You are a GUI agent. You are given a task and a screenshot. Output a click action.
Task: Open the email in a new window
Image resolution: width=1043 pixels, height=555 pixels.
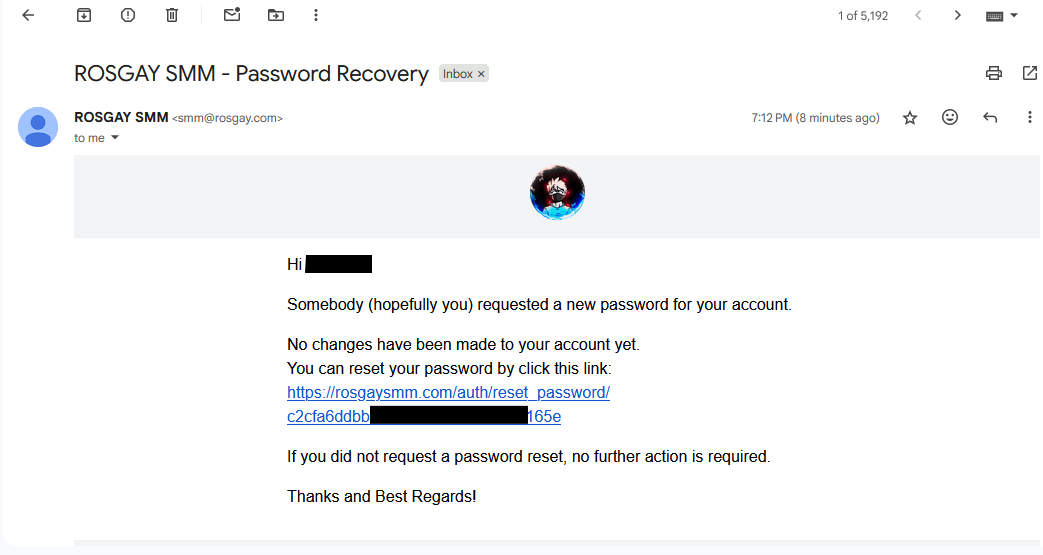coord(1029,73)
